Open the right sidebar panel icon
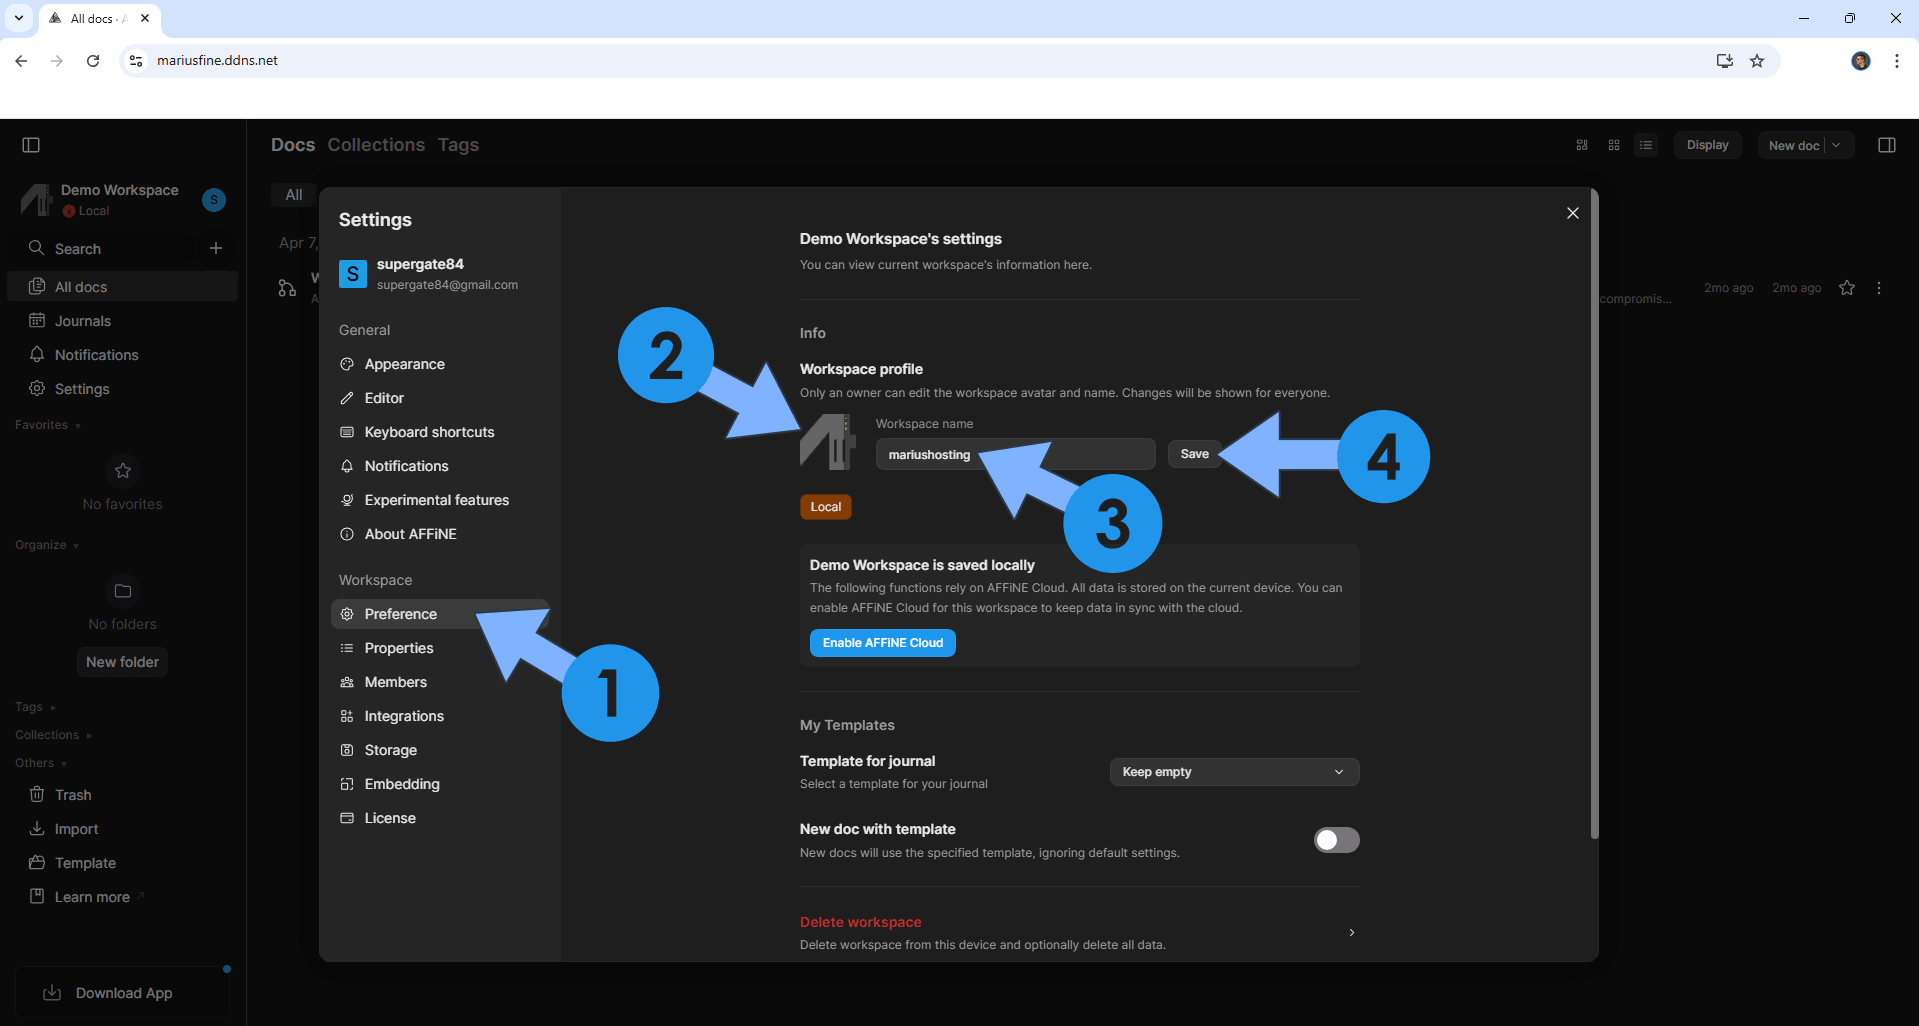Screen dimensions: 1919x1026 pyautogui.click(x=1887, y=145)
